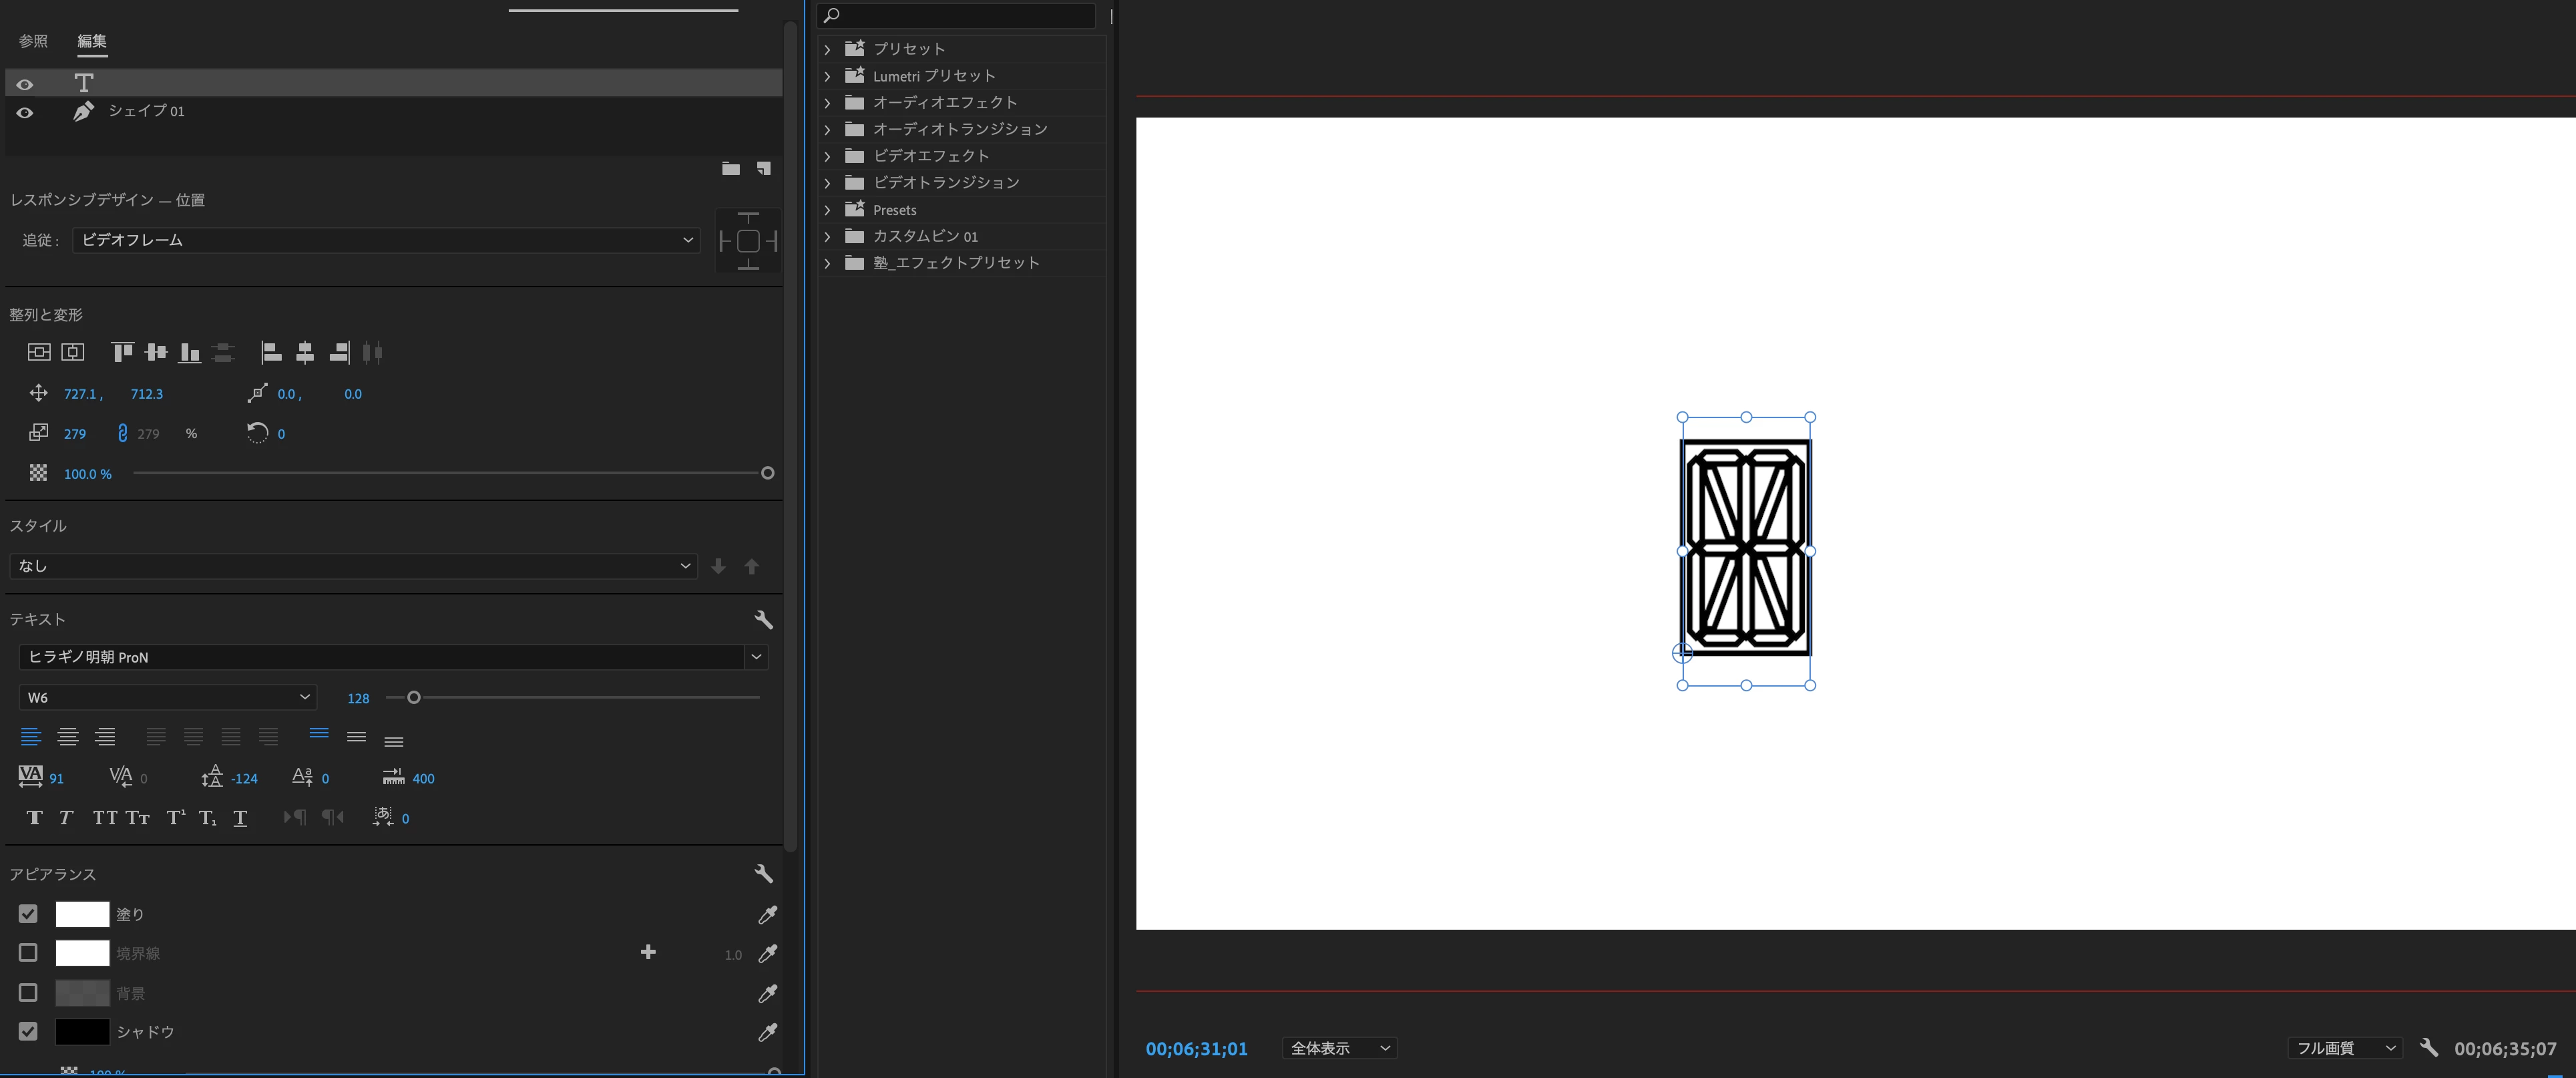Hide the シェイプ 01 layer
The image size is (2576, 1078).
click(x=25, y=112)
